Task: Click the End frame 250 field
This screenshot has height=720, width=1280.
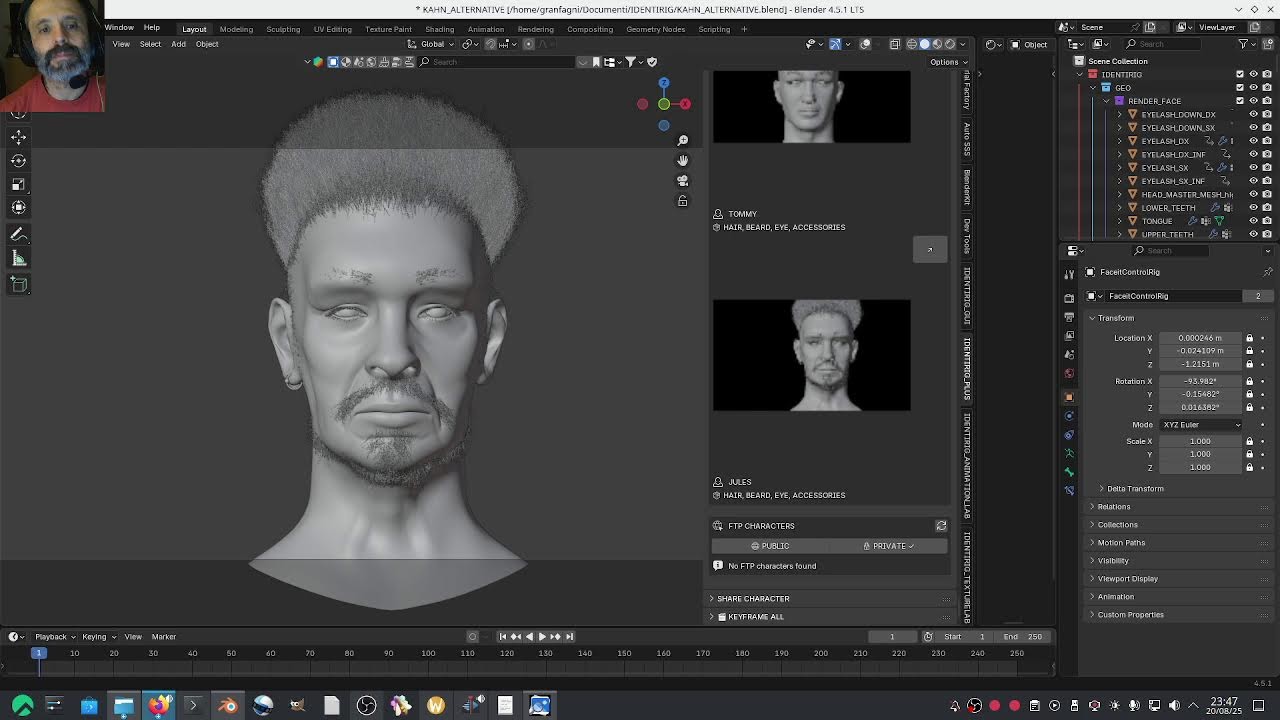Action: click(1023, 637)
